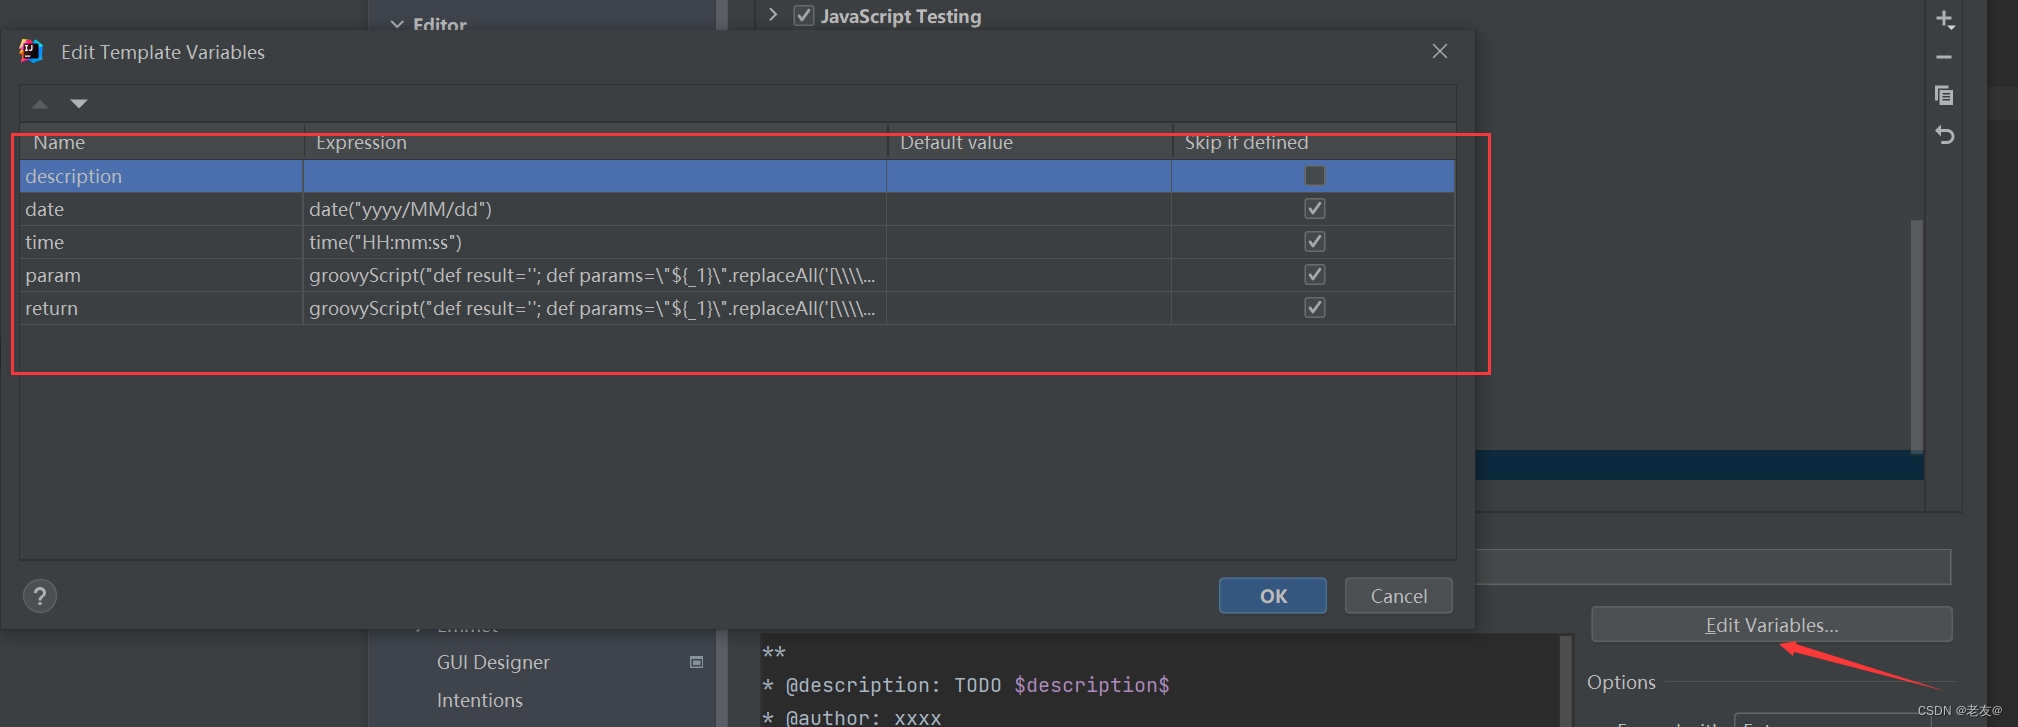Select the return variable name
The height and width of the screenshot is (727, 2018).
pos(51,308)
